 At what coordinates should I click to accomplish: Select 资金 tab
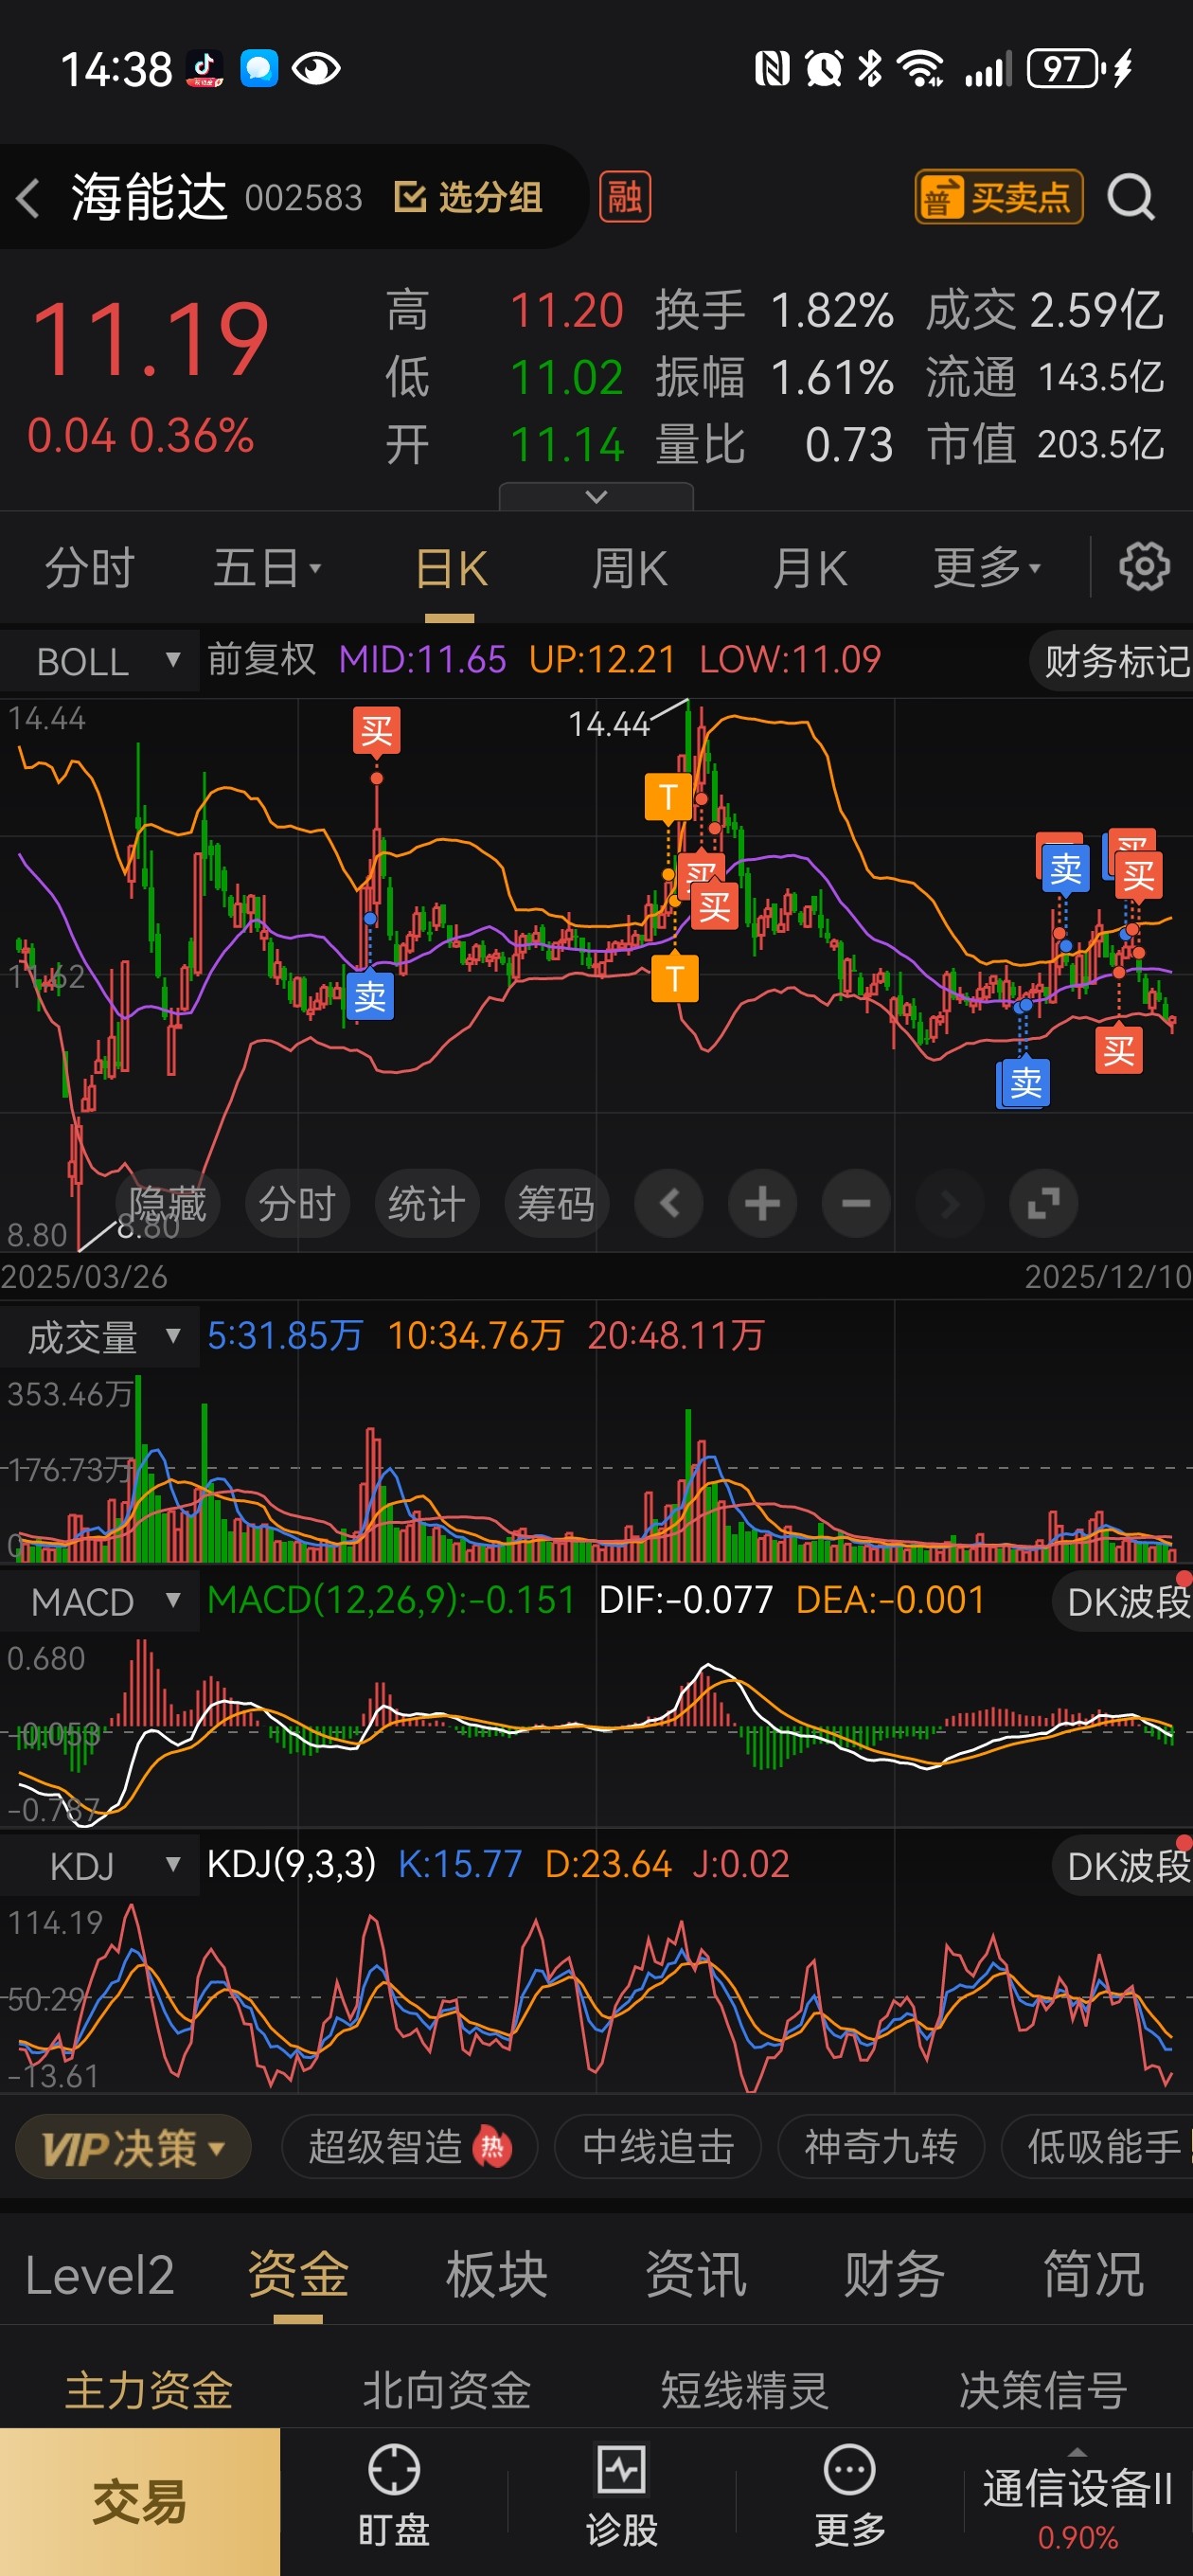[298, 2275]
